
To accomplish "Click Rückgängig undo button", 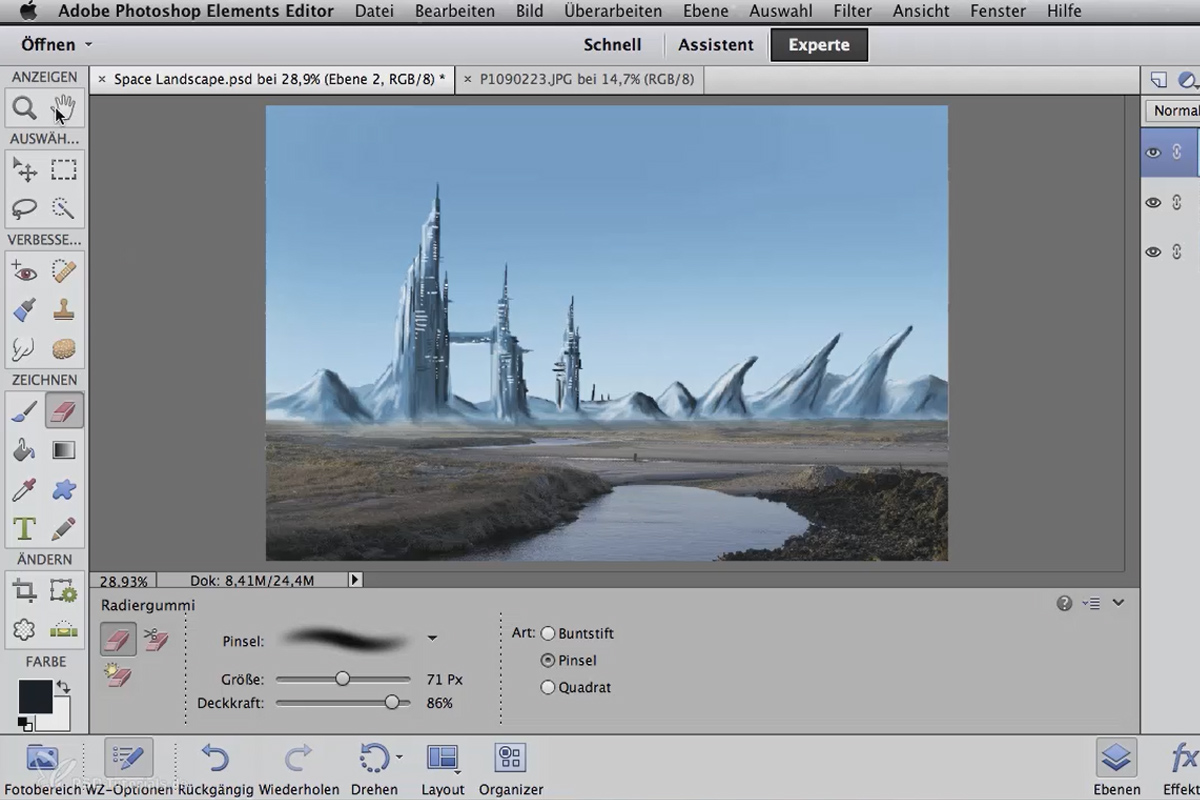I will coord(216,768).
